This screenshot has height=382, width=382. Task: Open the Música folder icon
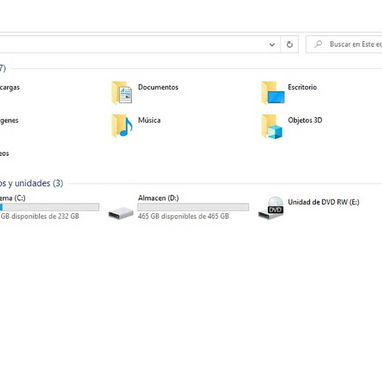[x=122, y=126]
